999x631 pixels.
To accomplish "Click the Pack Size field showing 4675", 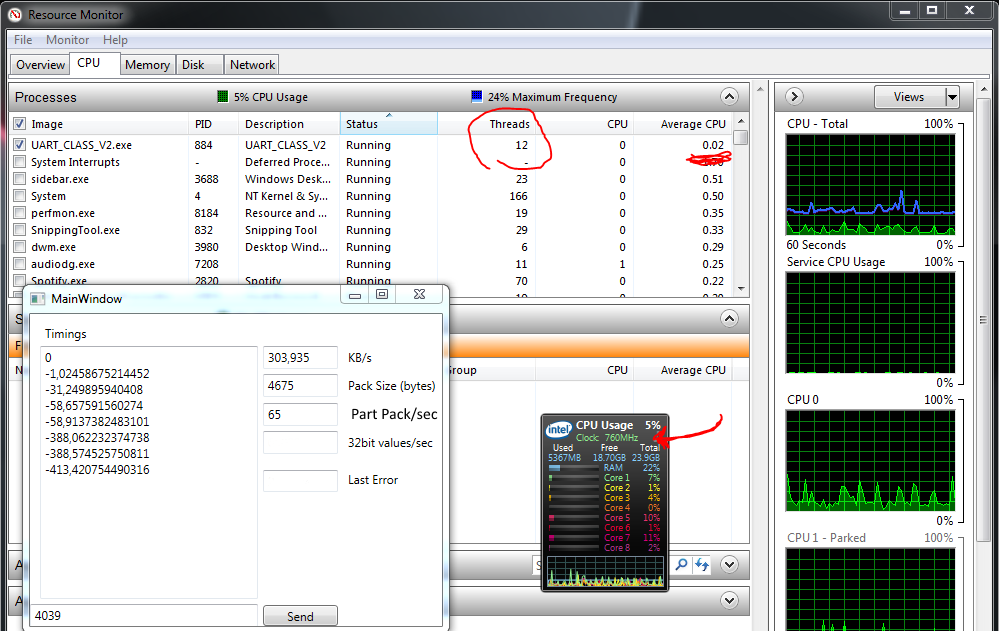I will tap(300, 386).
